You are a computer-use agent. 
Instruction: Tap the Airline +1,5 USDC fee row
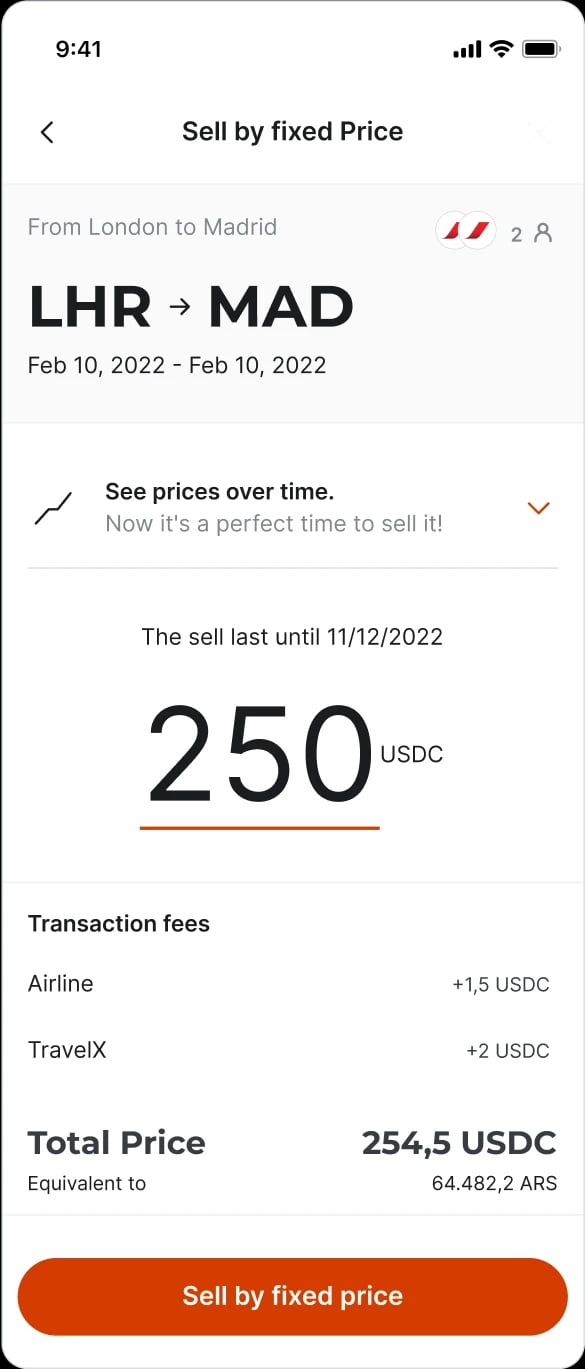(x=292, y=984)
